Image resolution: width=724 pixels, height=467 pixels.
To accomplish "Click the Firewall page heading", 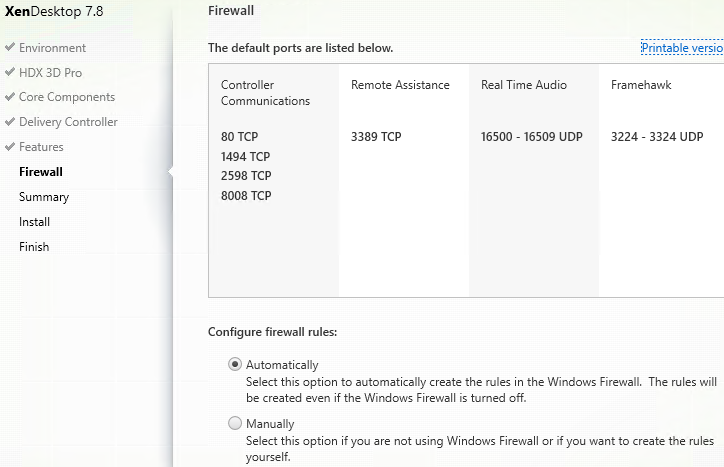I will coord(231,11).
